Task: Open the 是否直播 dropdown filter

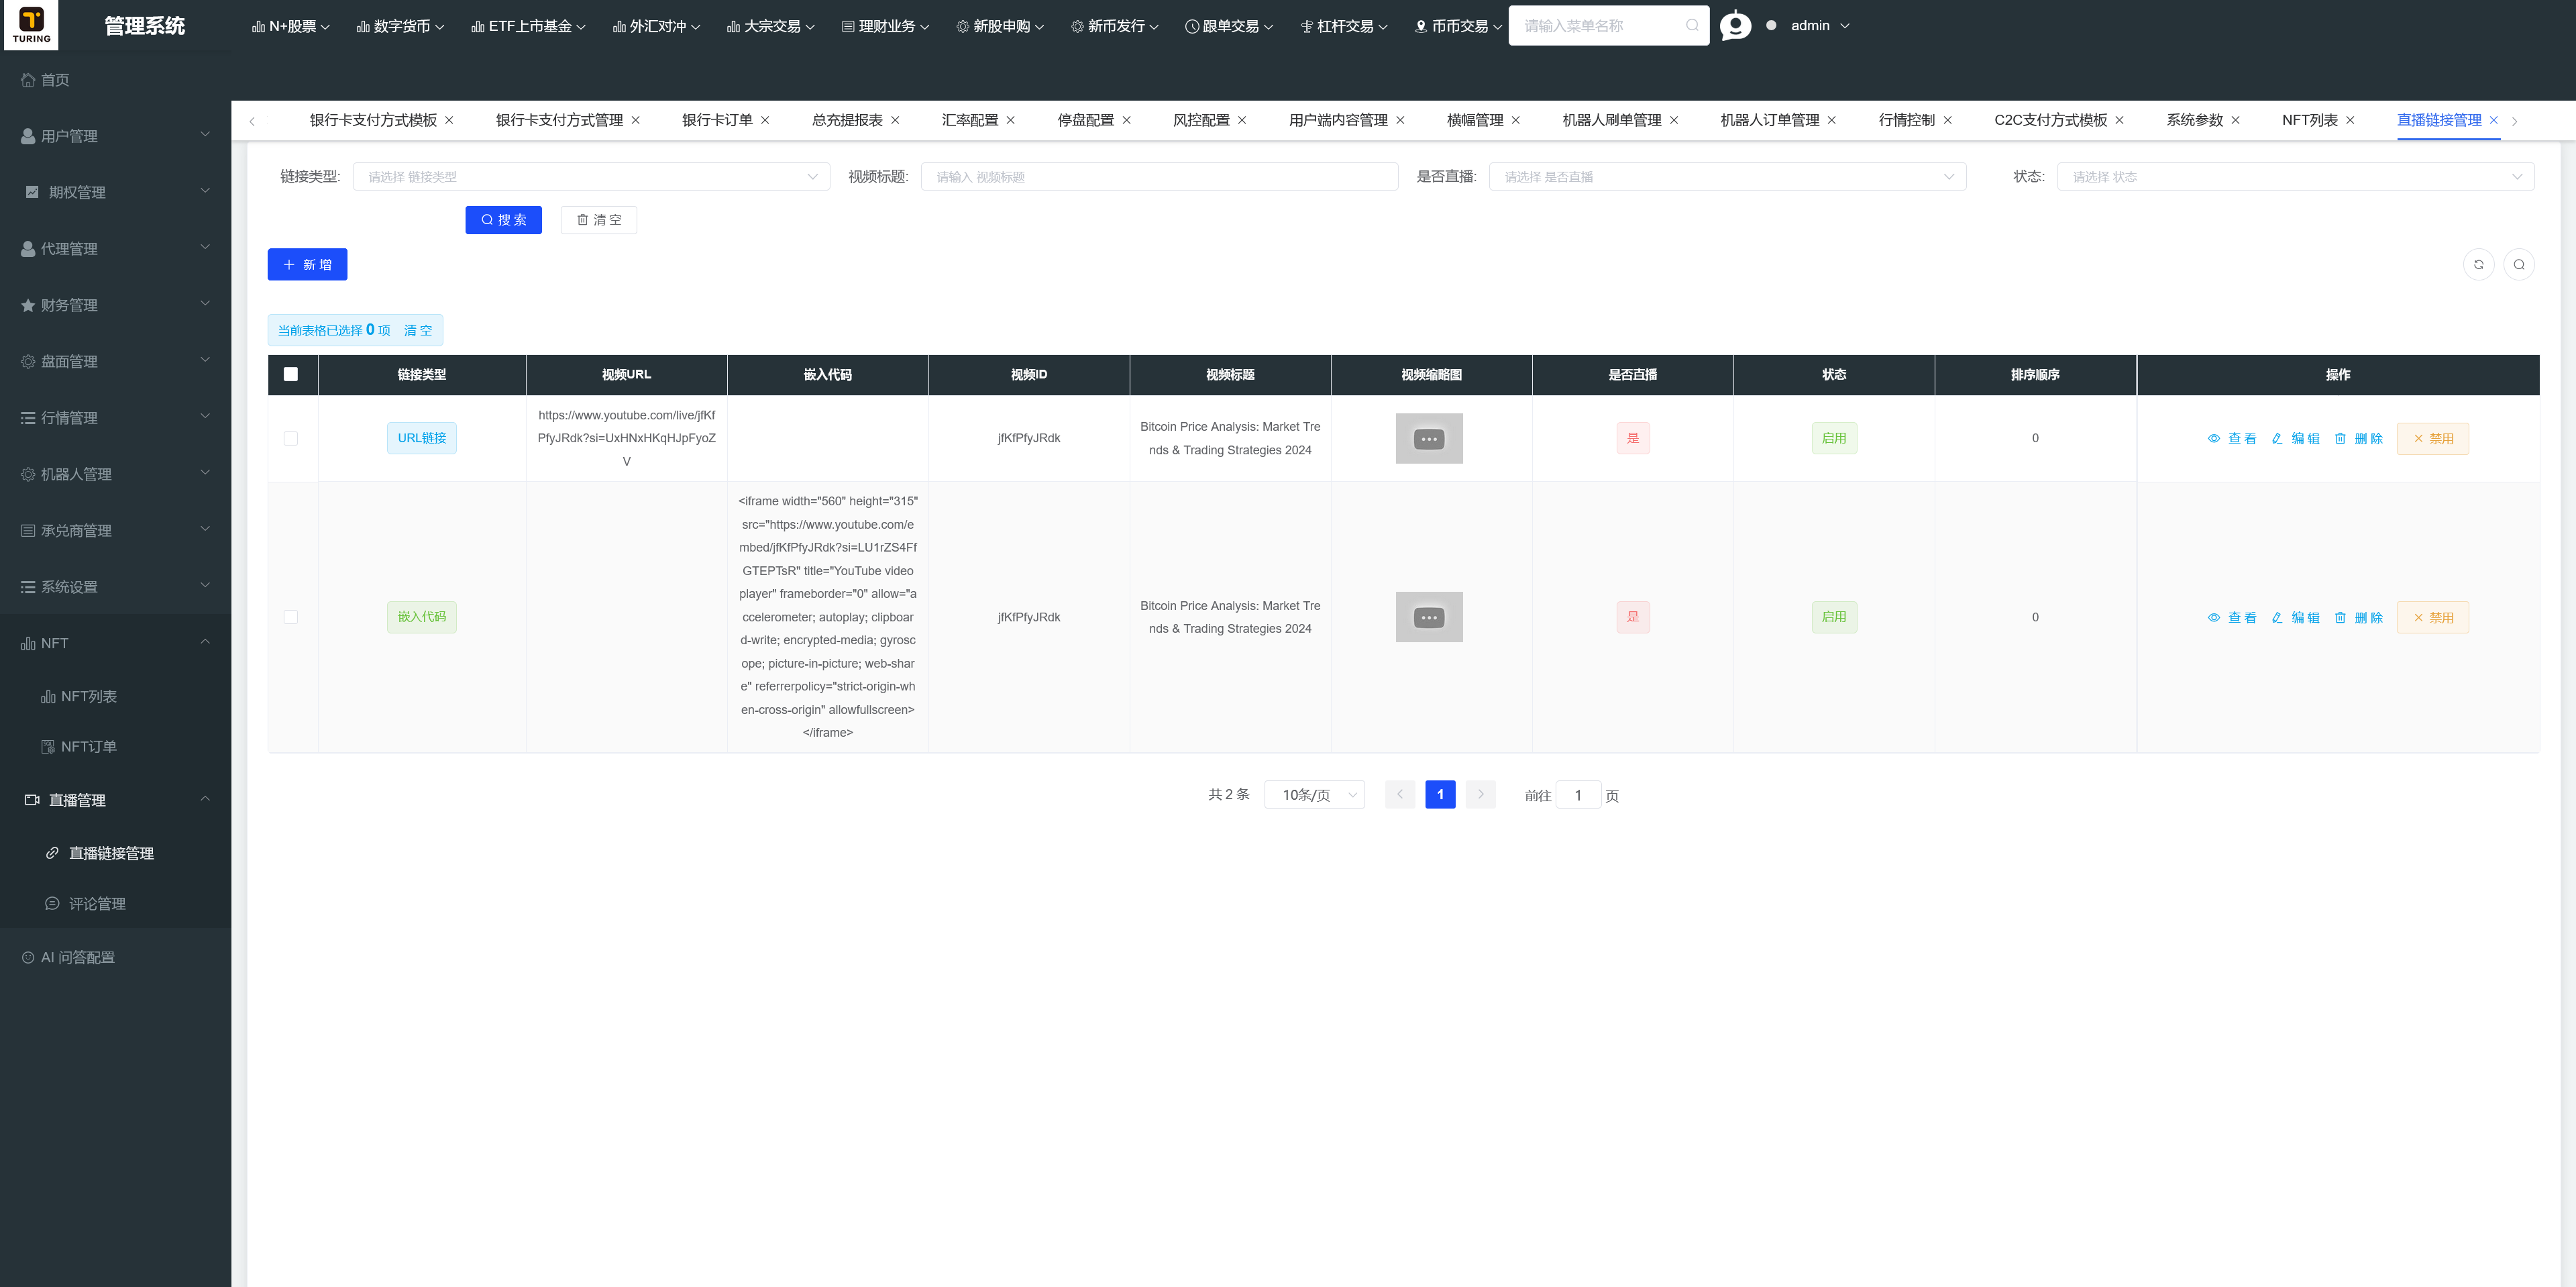Action: (1727, 177)
